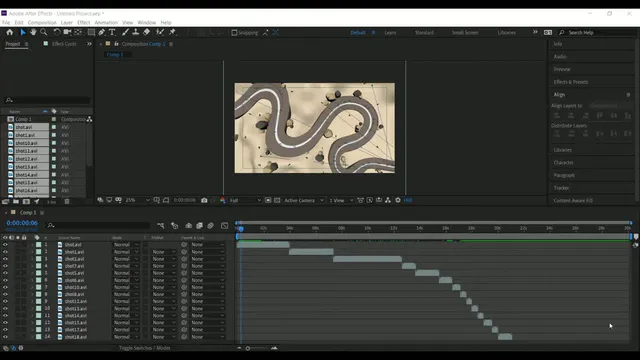Select the Hand tool
640x360 pixels.
click(x=33, y=32)
